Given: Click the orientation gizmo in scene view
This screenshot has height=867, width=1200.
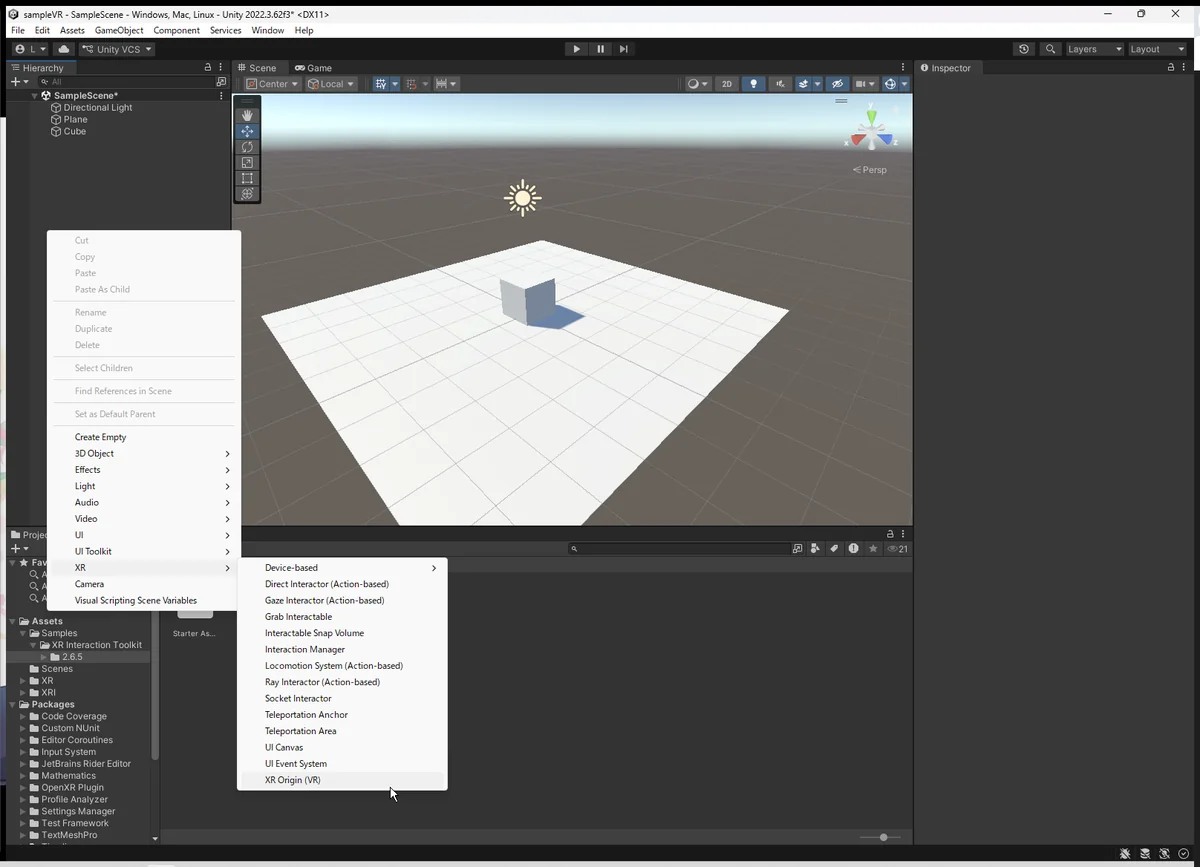Looking at the screenshot, I should (x=872, y=130).
